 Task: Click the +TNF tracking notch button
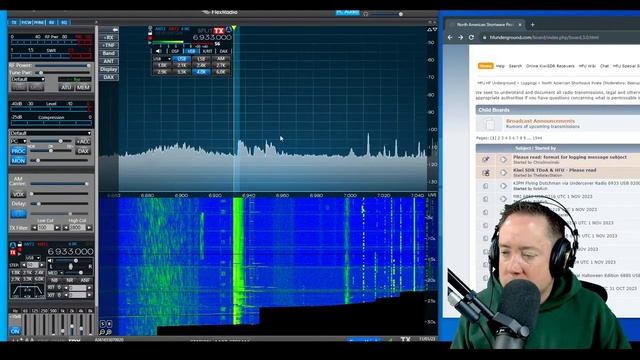pos(109,45)
